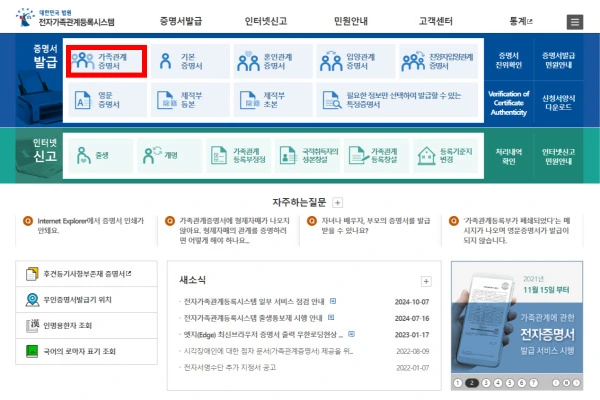The width and height of the screenshot is (600, 400).
Task: Click the 증명서 진위확인 button
Action: (509, 60)
